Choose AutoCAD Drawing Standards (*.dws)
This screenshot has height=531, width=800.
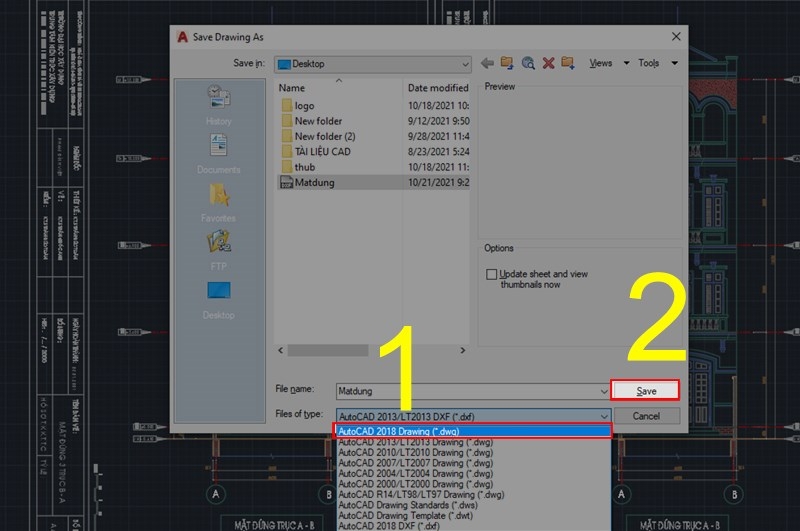(473, 505)
